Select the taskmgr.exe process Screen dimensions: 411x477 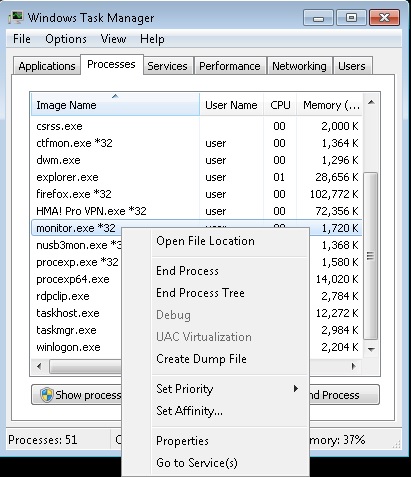[x=77, y=330]
